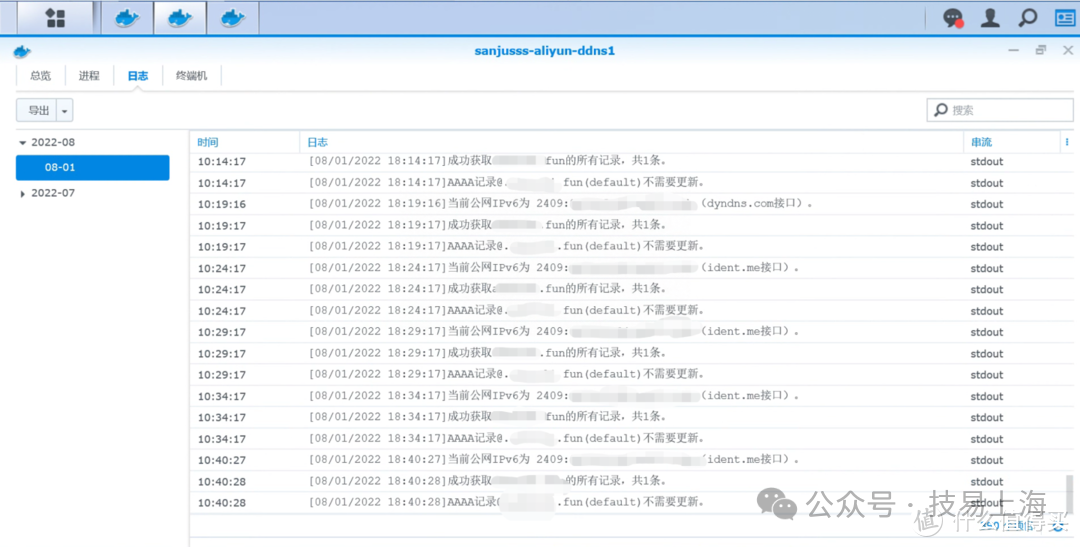Select the log entry mentioning dyndns.com接口
Image resolution: width=1080 pixels, height=547 pixels.
[x=561, y=204]
